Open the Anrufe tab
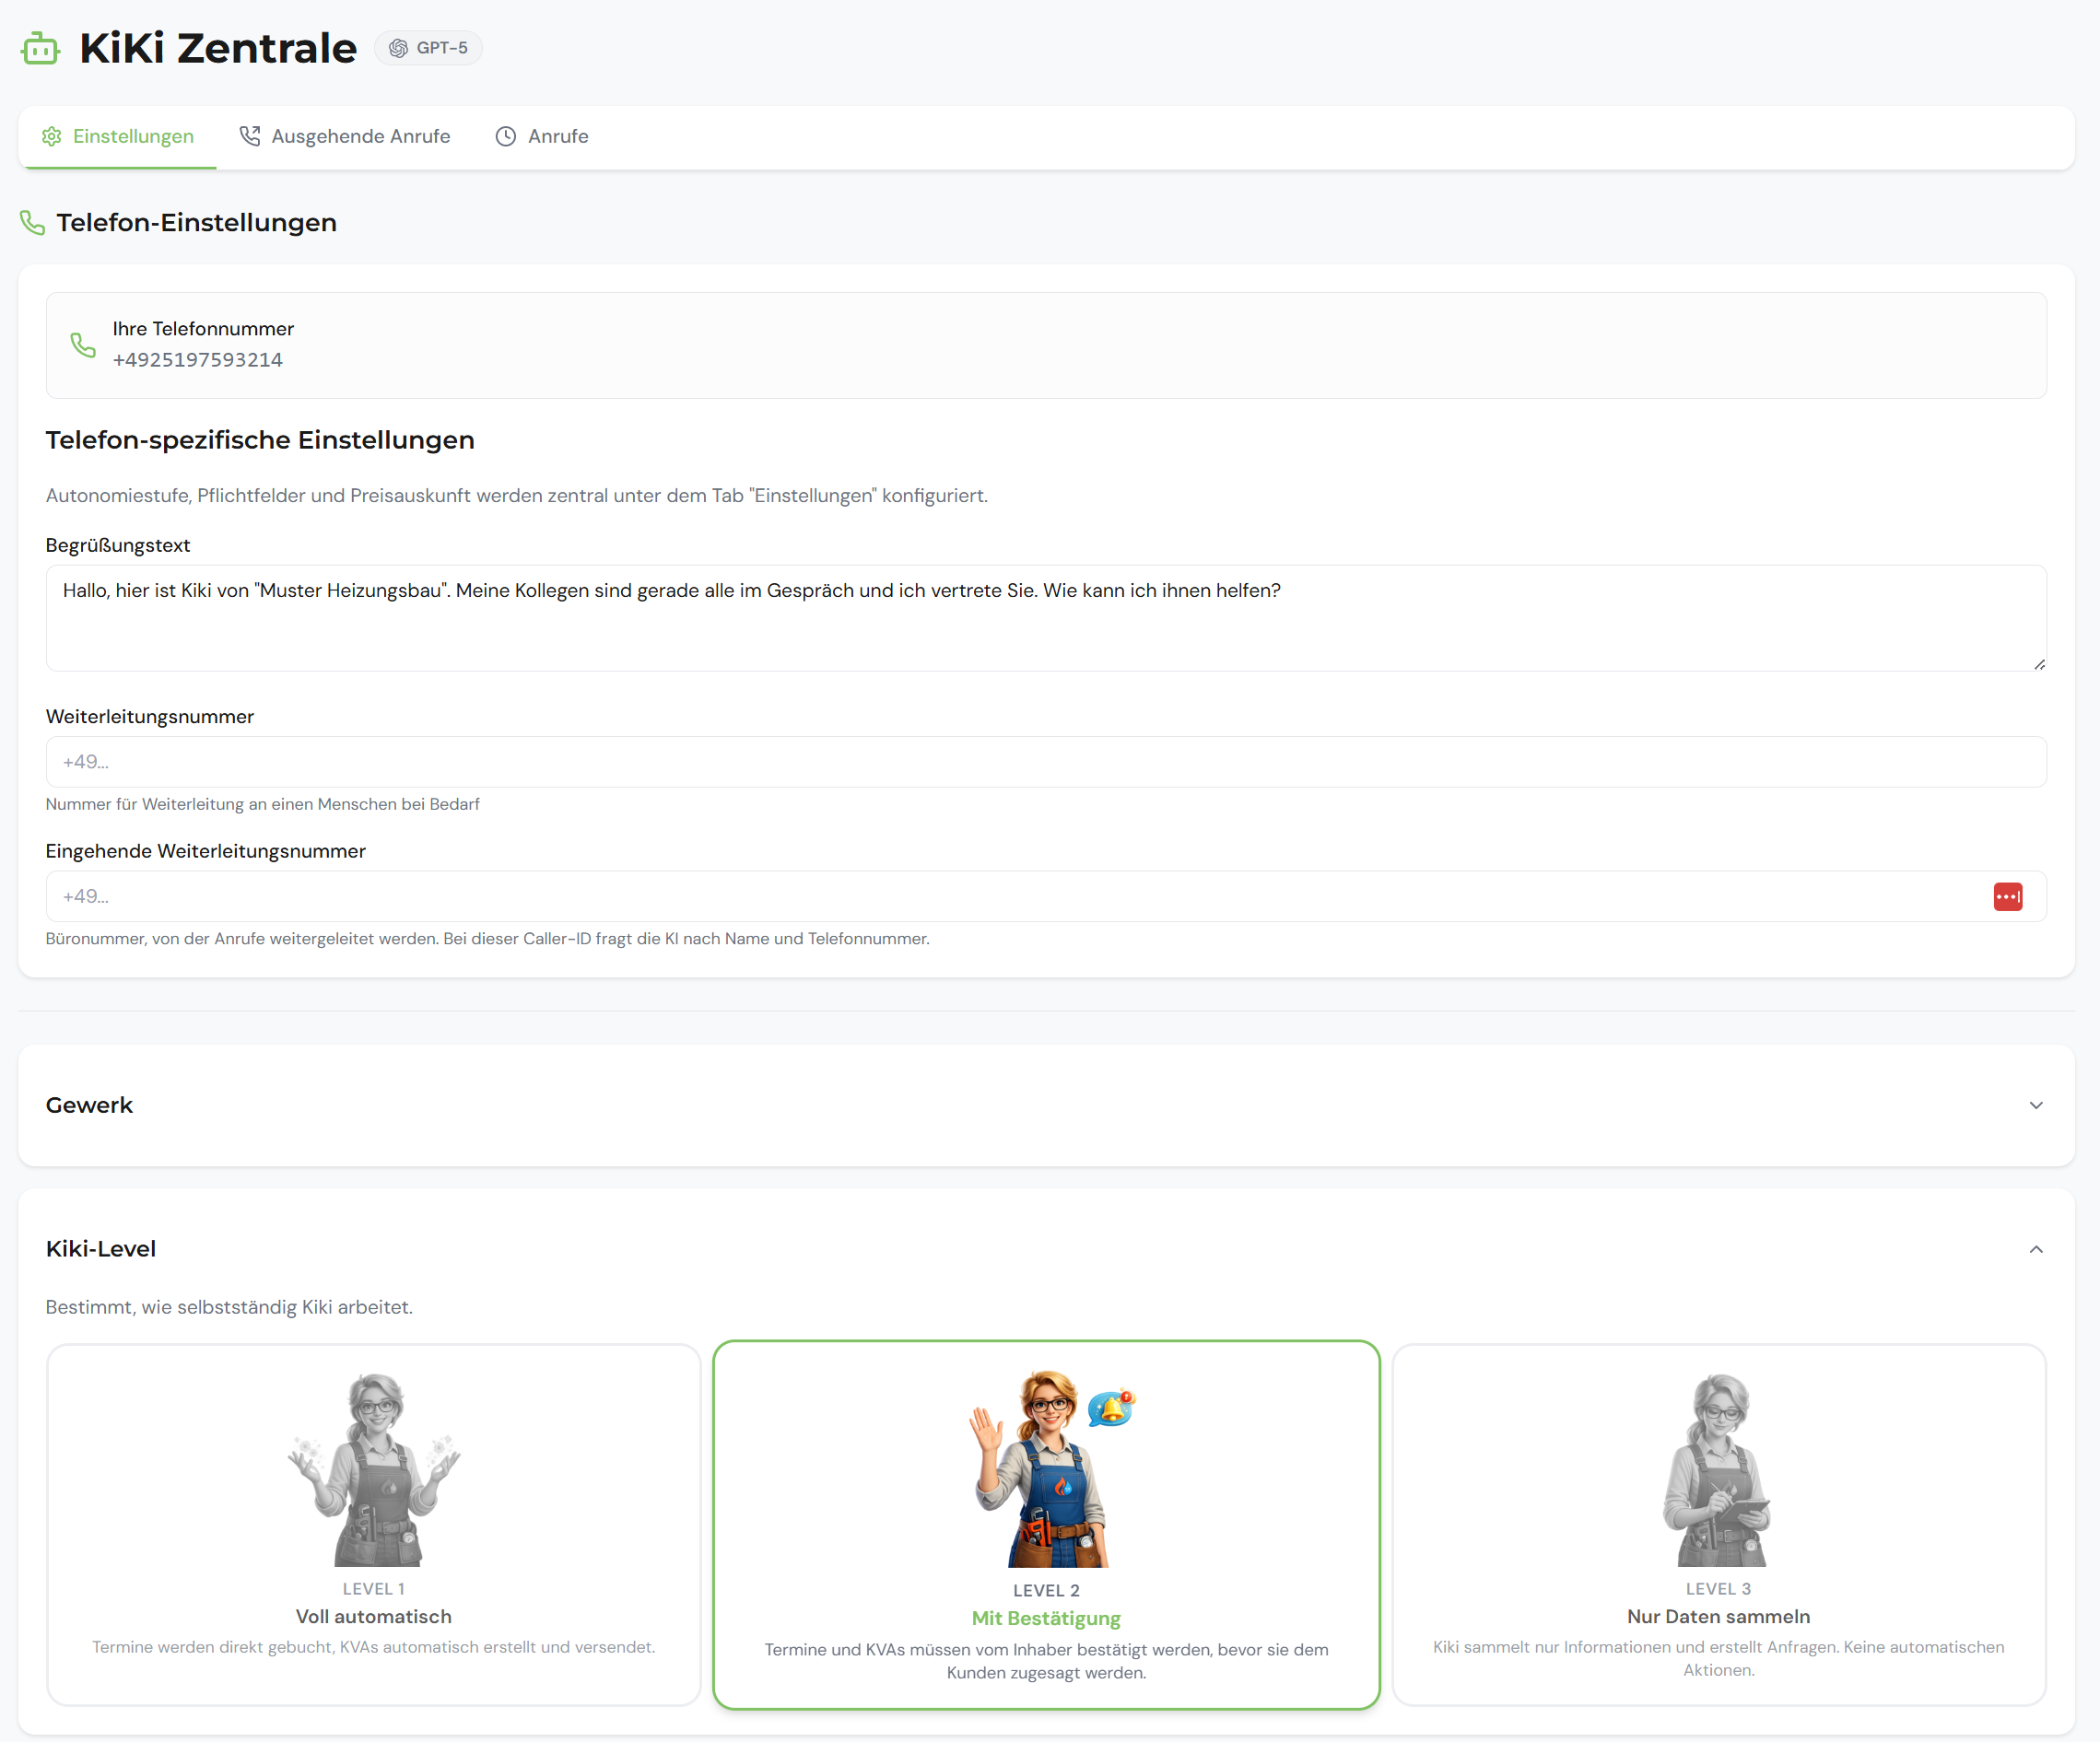The width and height of the screenshot is (2100, 1742). tap(557, 136)
